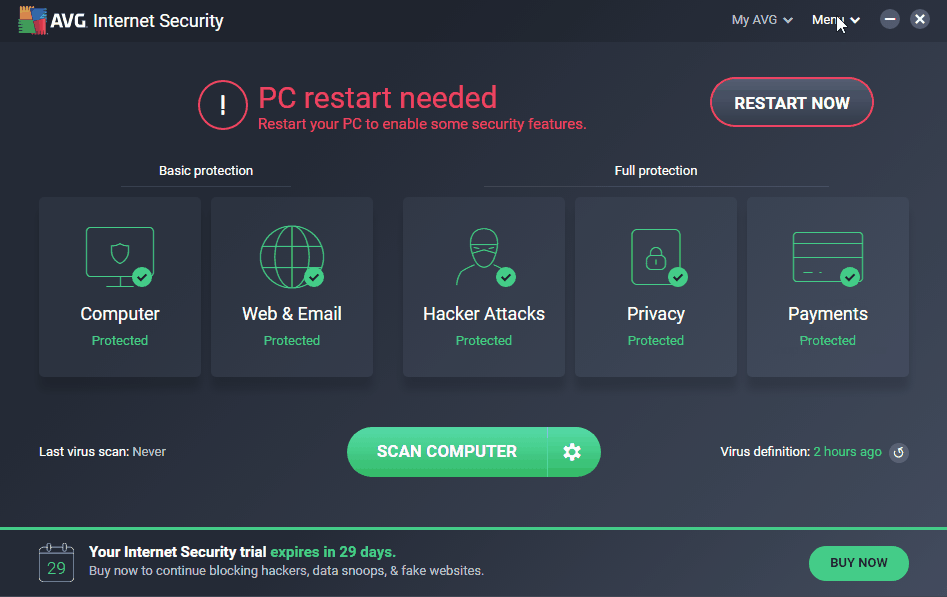Viewport: 947px width, 597px height.
Task: Click the red exclamation warning icon
Action: click(x=223, y=105)
